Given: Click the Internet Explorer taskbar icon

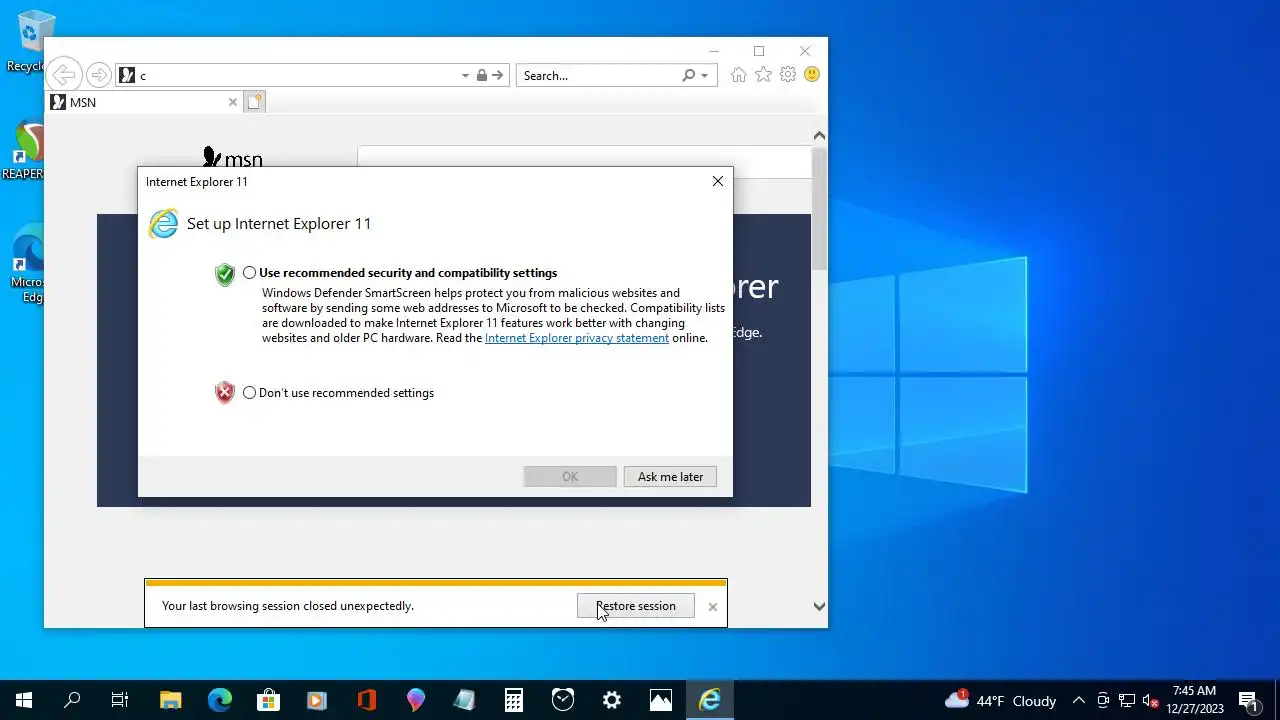Looking at the screenshot, I should (709, 700).
